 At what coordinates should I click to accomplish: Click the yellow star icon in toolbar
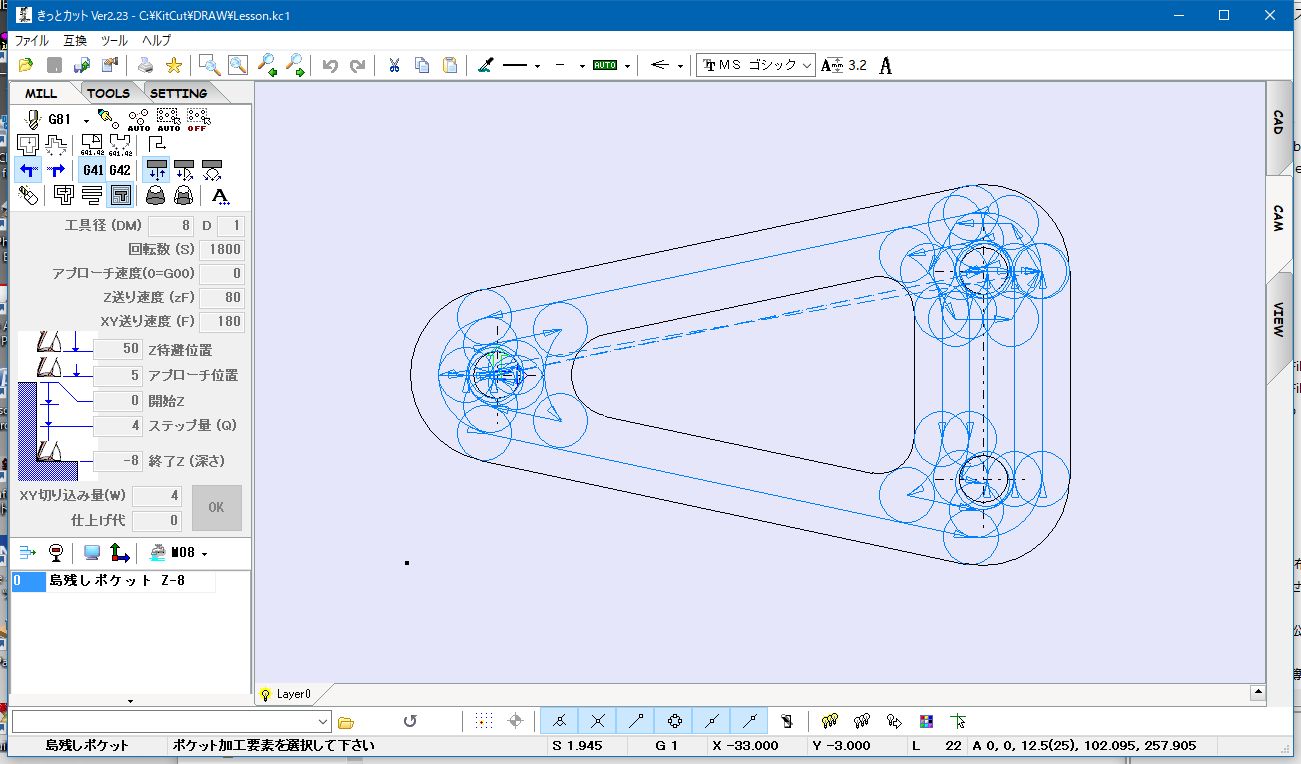174,65
